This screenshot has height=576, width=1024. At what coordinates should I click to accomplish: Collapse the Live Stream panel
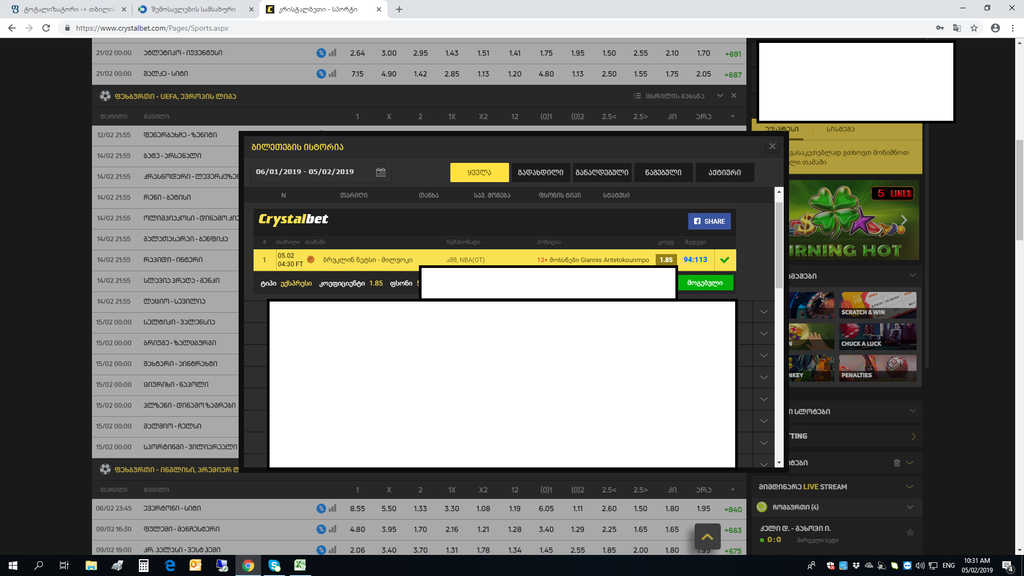coord(909,487)
